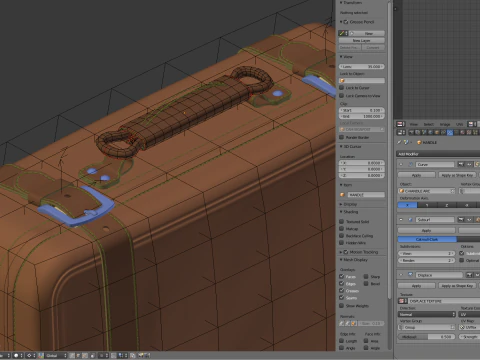This screenshot has height=360, width=480.
Task: Click Apply on the Subsurf modifier
Action: click(x=427, y=230)
